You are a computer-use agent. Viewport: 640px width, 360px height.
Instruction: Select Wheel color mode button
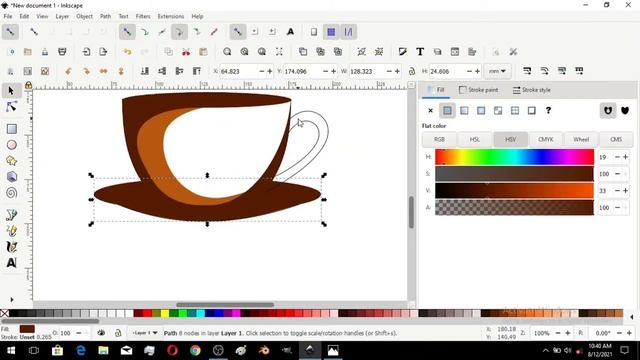click(x=581, y=140)
